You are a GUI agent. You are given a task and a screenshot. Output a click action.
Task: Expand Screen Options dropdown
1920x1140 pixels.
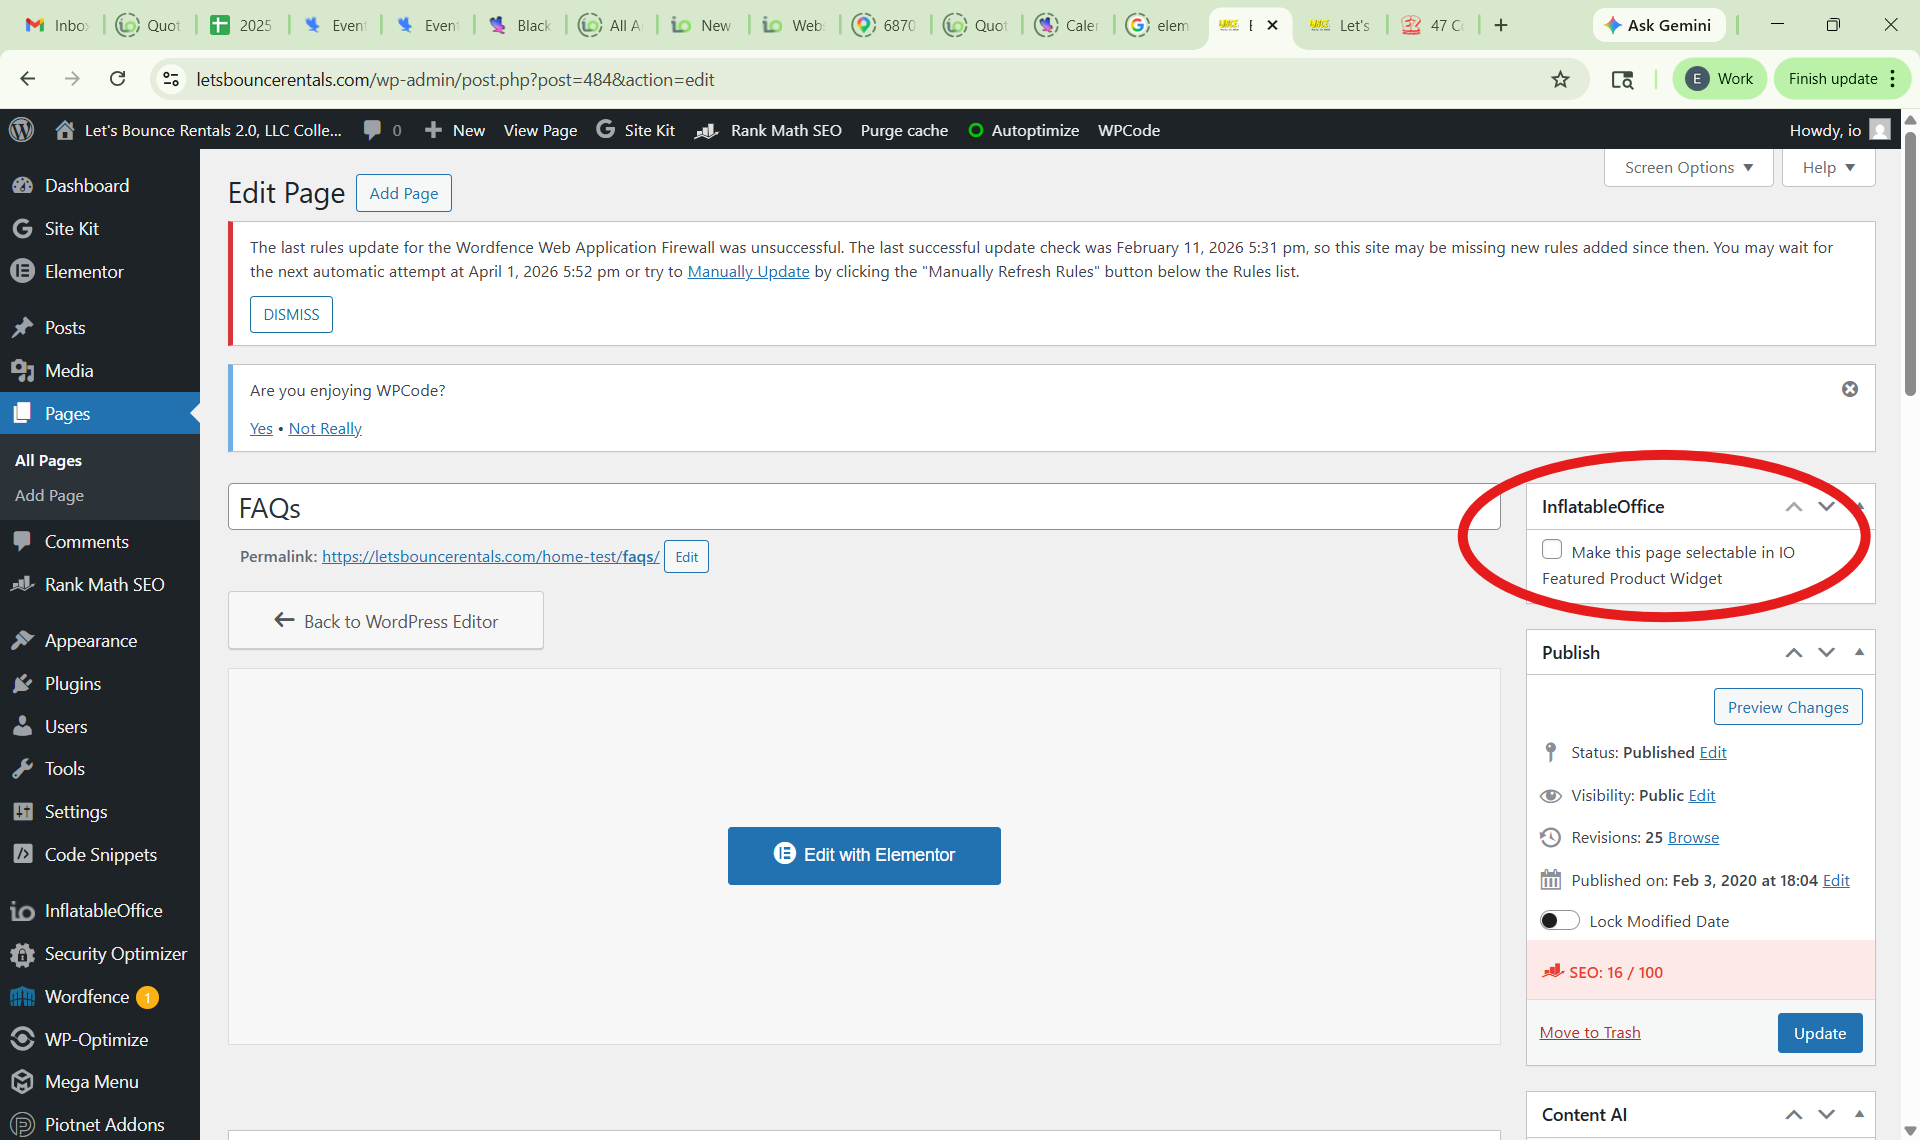tap(1688, 167)
